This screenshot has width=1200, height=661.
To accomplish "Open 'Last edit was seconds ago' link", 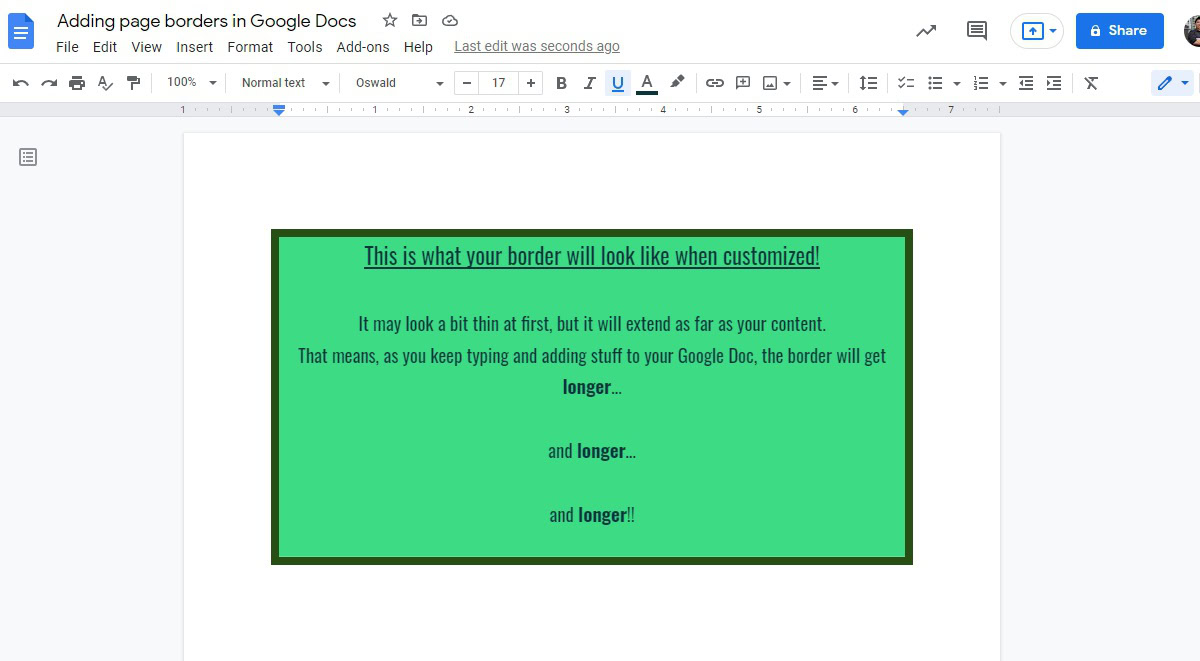I will pyautogui.click(x=537, y=47).
